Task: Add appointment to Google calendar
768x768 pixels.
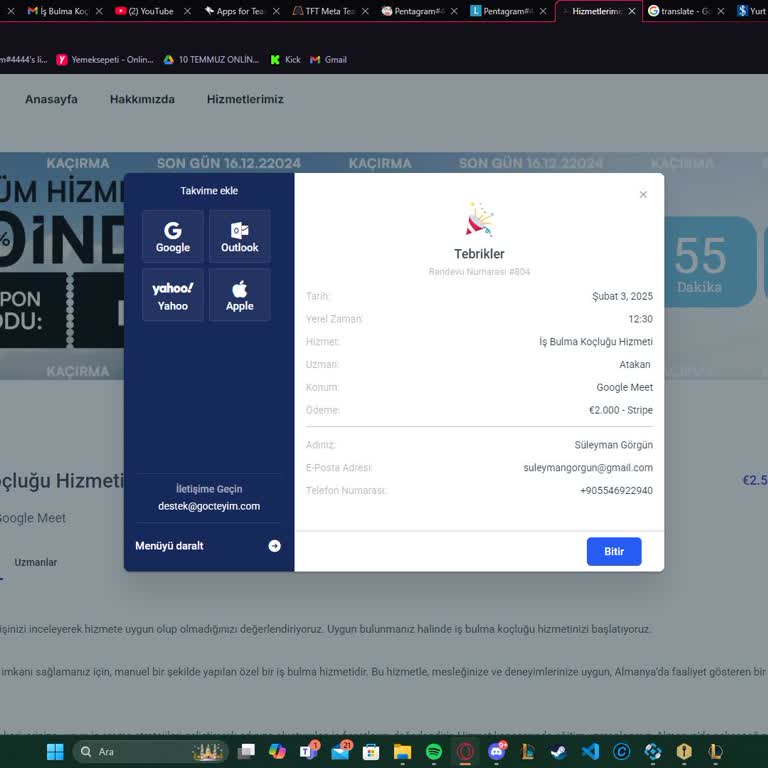Action: point(172,237)
